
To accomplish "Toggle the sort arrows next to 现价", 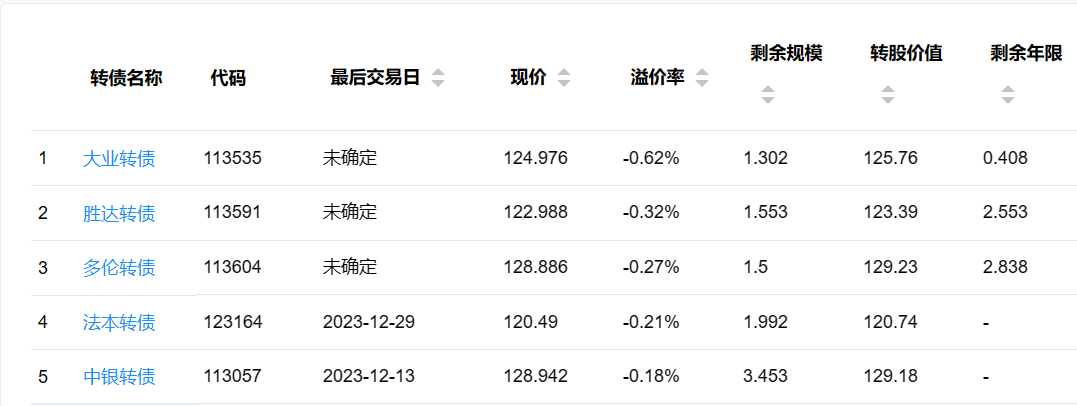I will 564,78.
